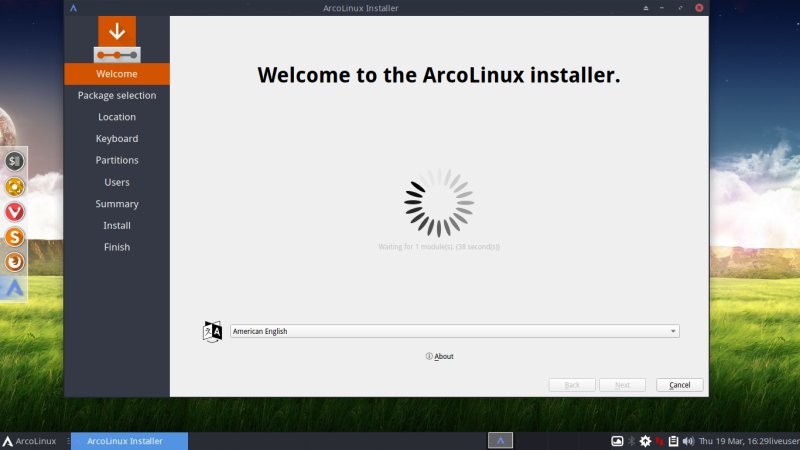
Task: Click the arrow of the language combo box
Action: [x=673, y=331]
